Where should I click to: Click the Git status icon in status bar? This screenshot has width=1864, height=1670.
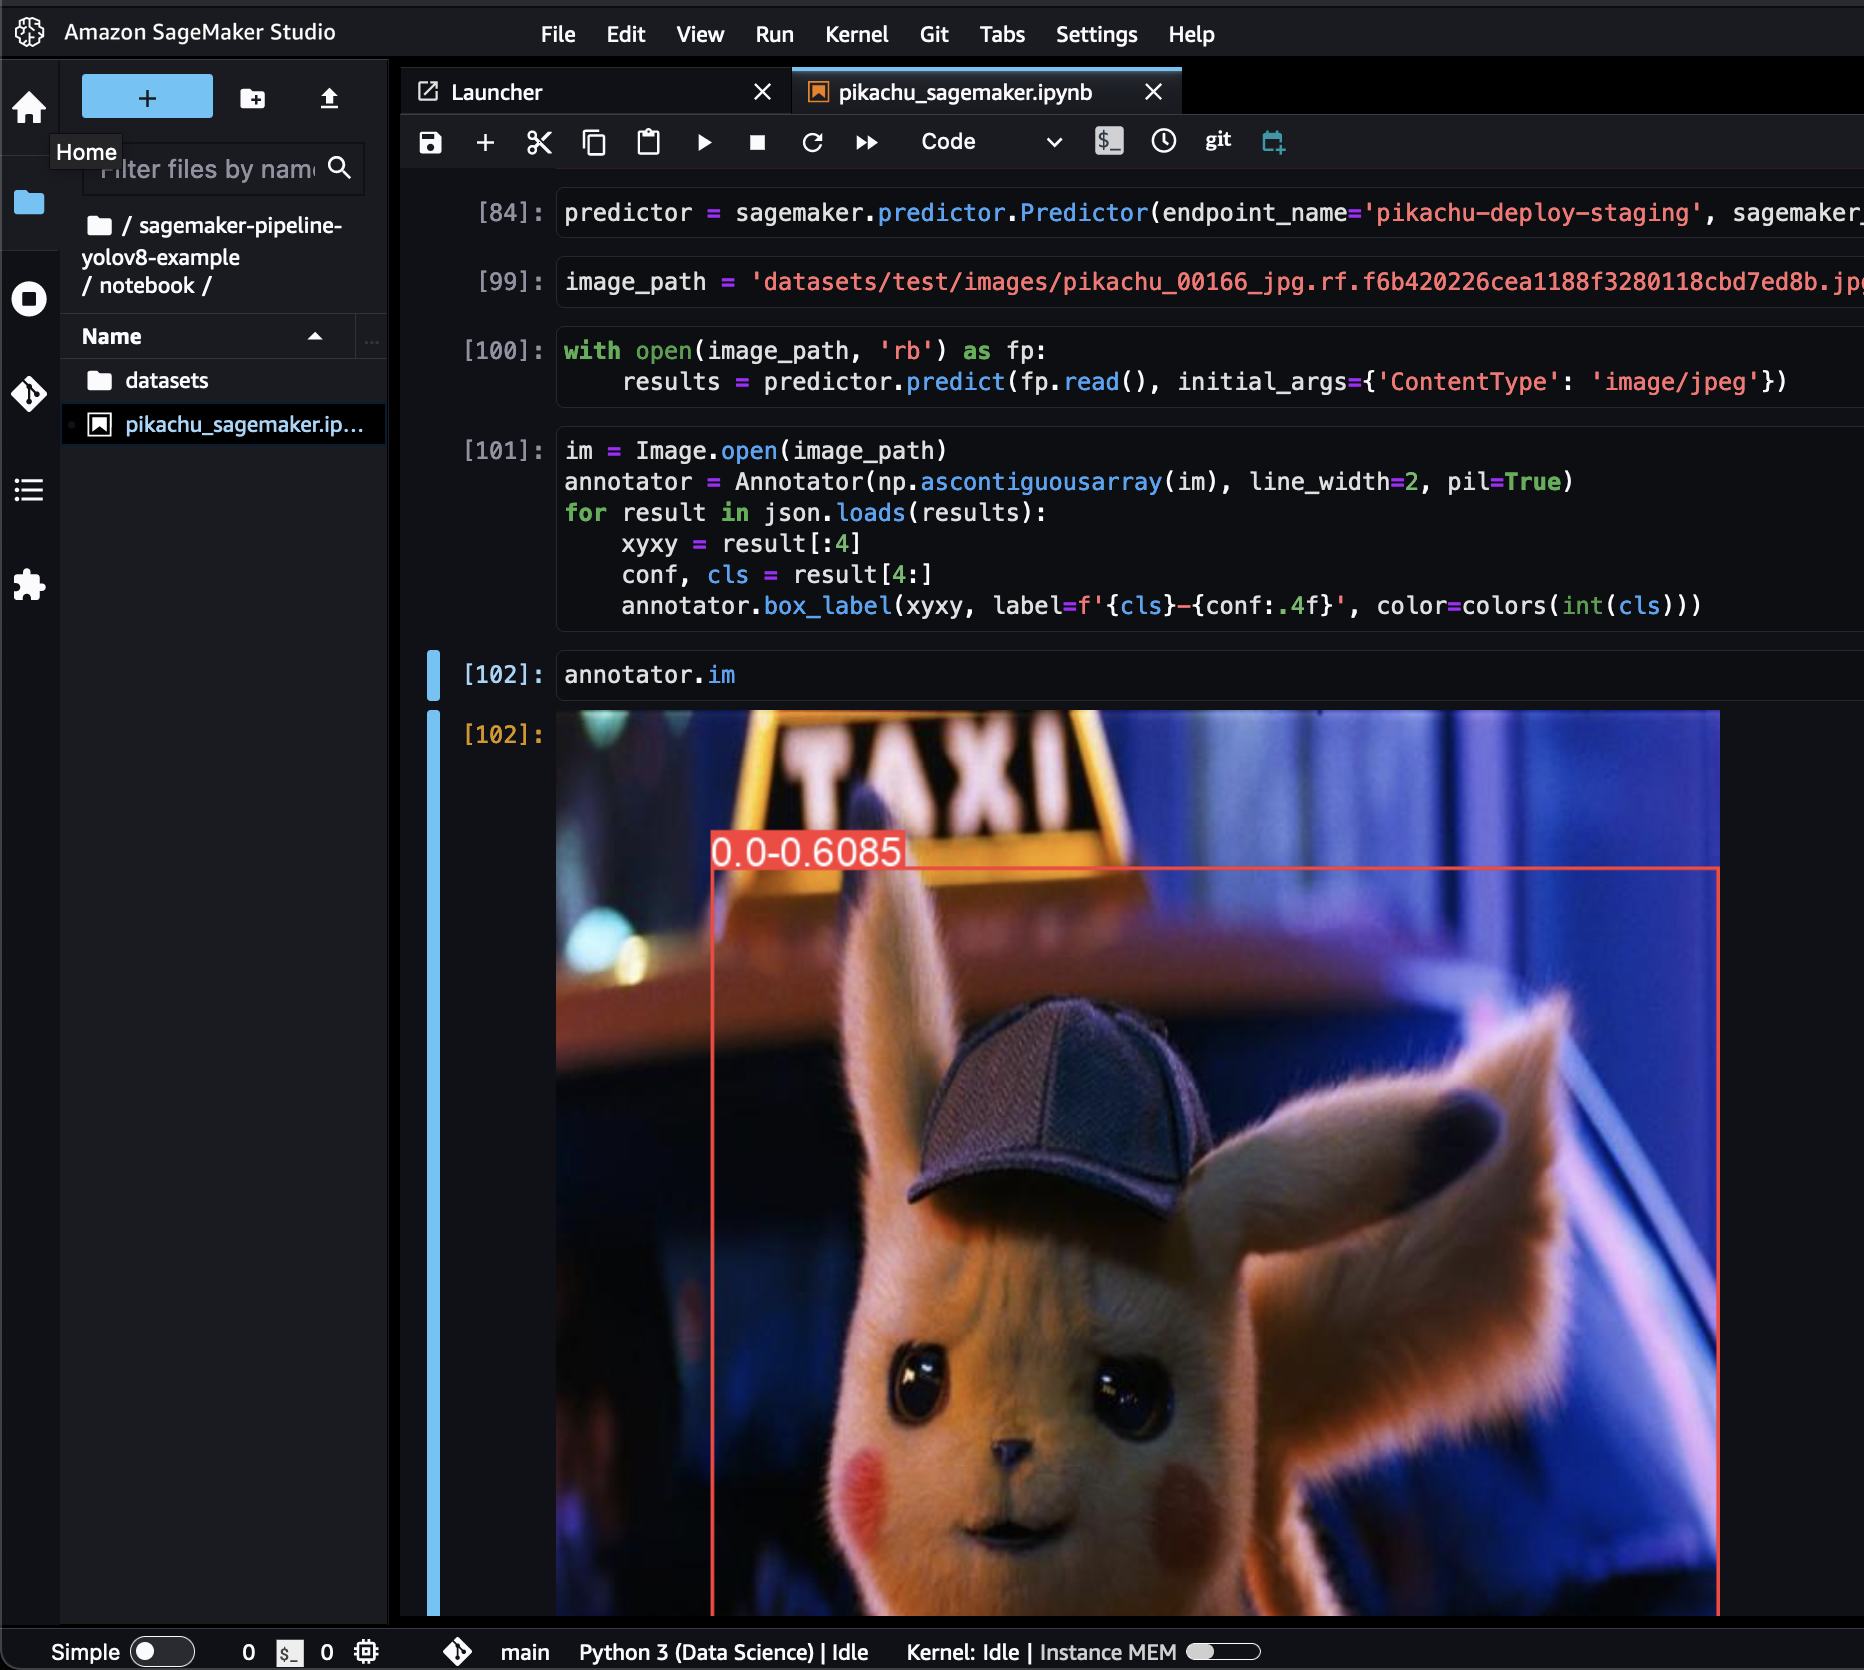[x=457, y=1651]
